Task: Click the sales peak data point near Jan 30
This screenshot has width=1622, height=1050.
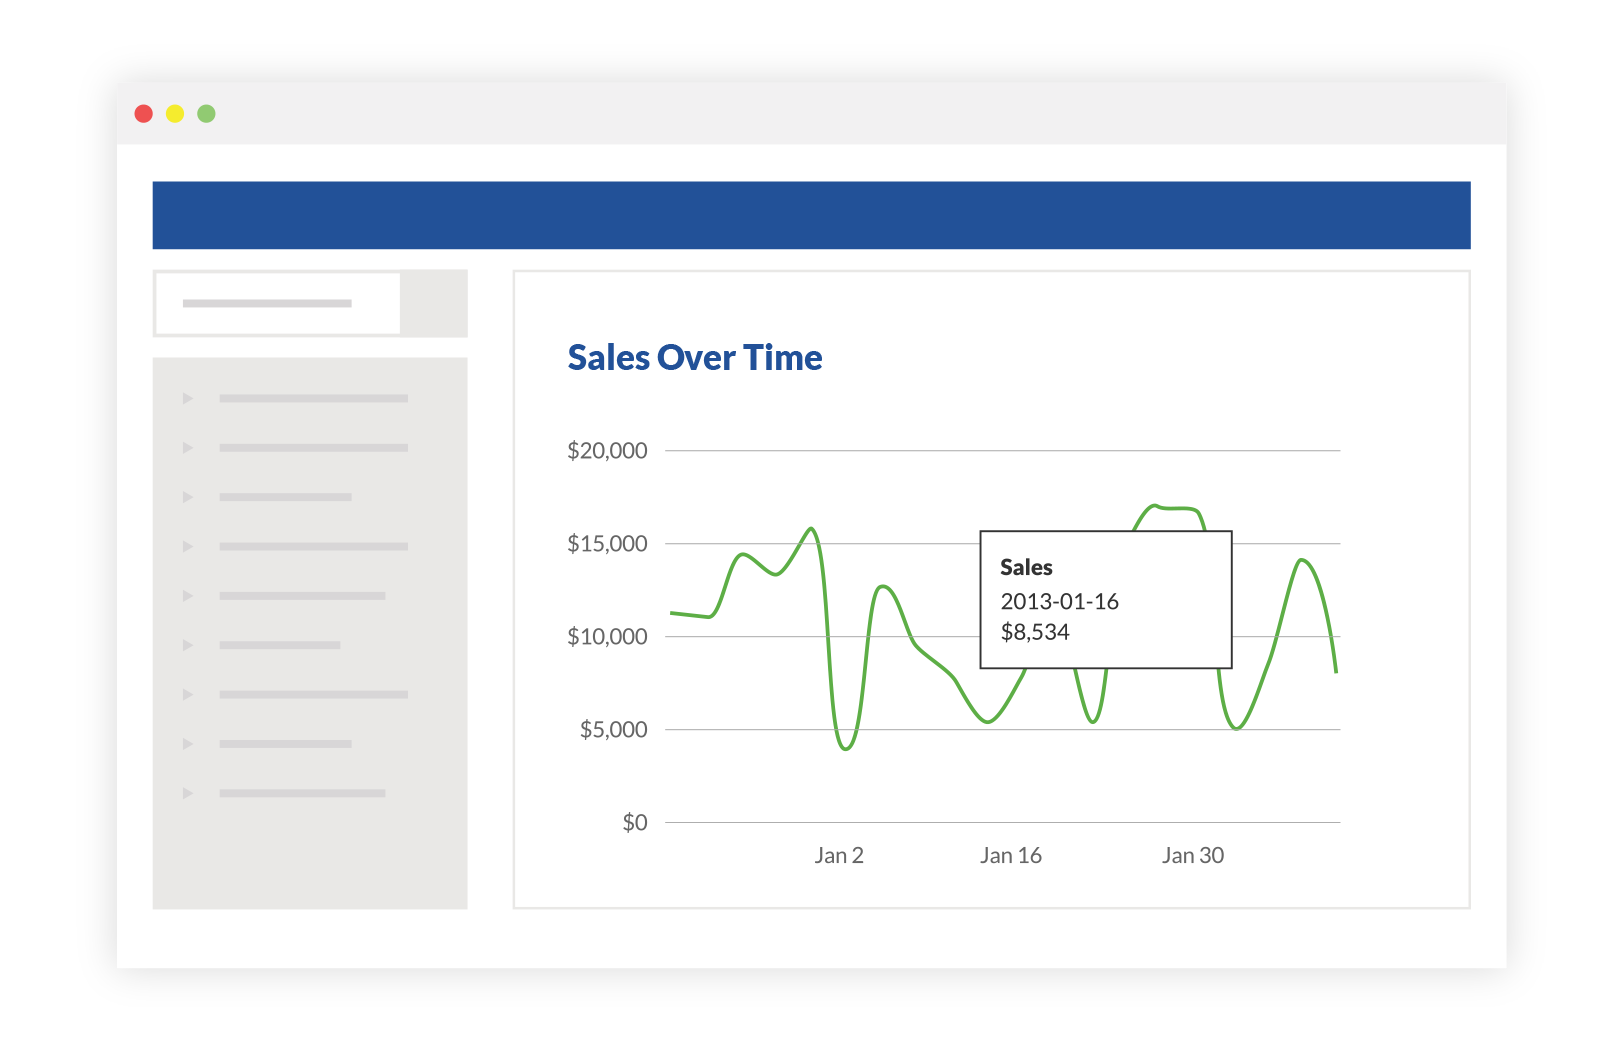Action: (x=1170, y=508)
